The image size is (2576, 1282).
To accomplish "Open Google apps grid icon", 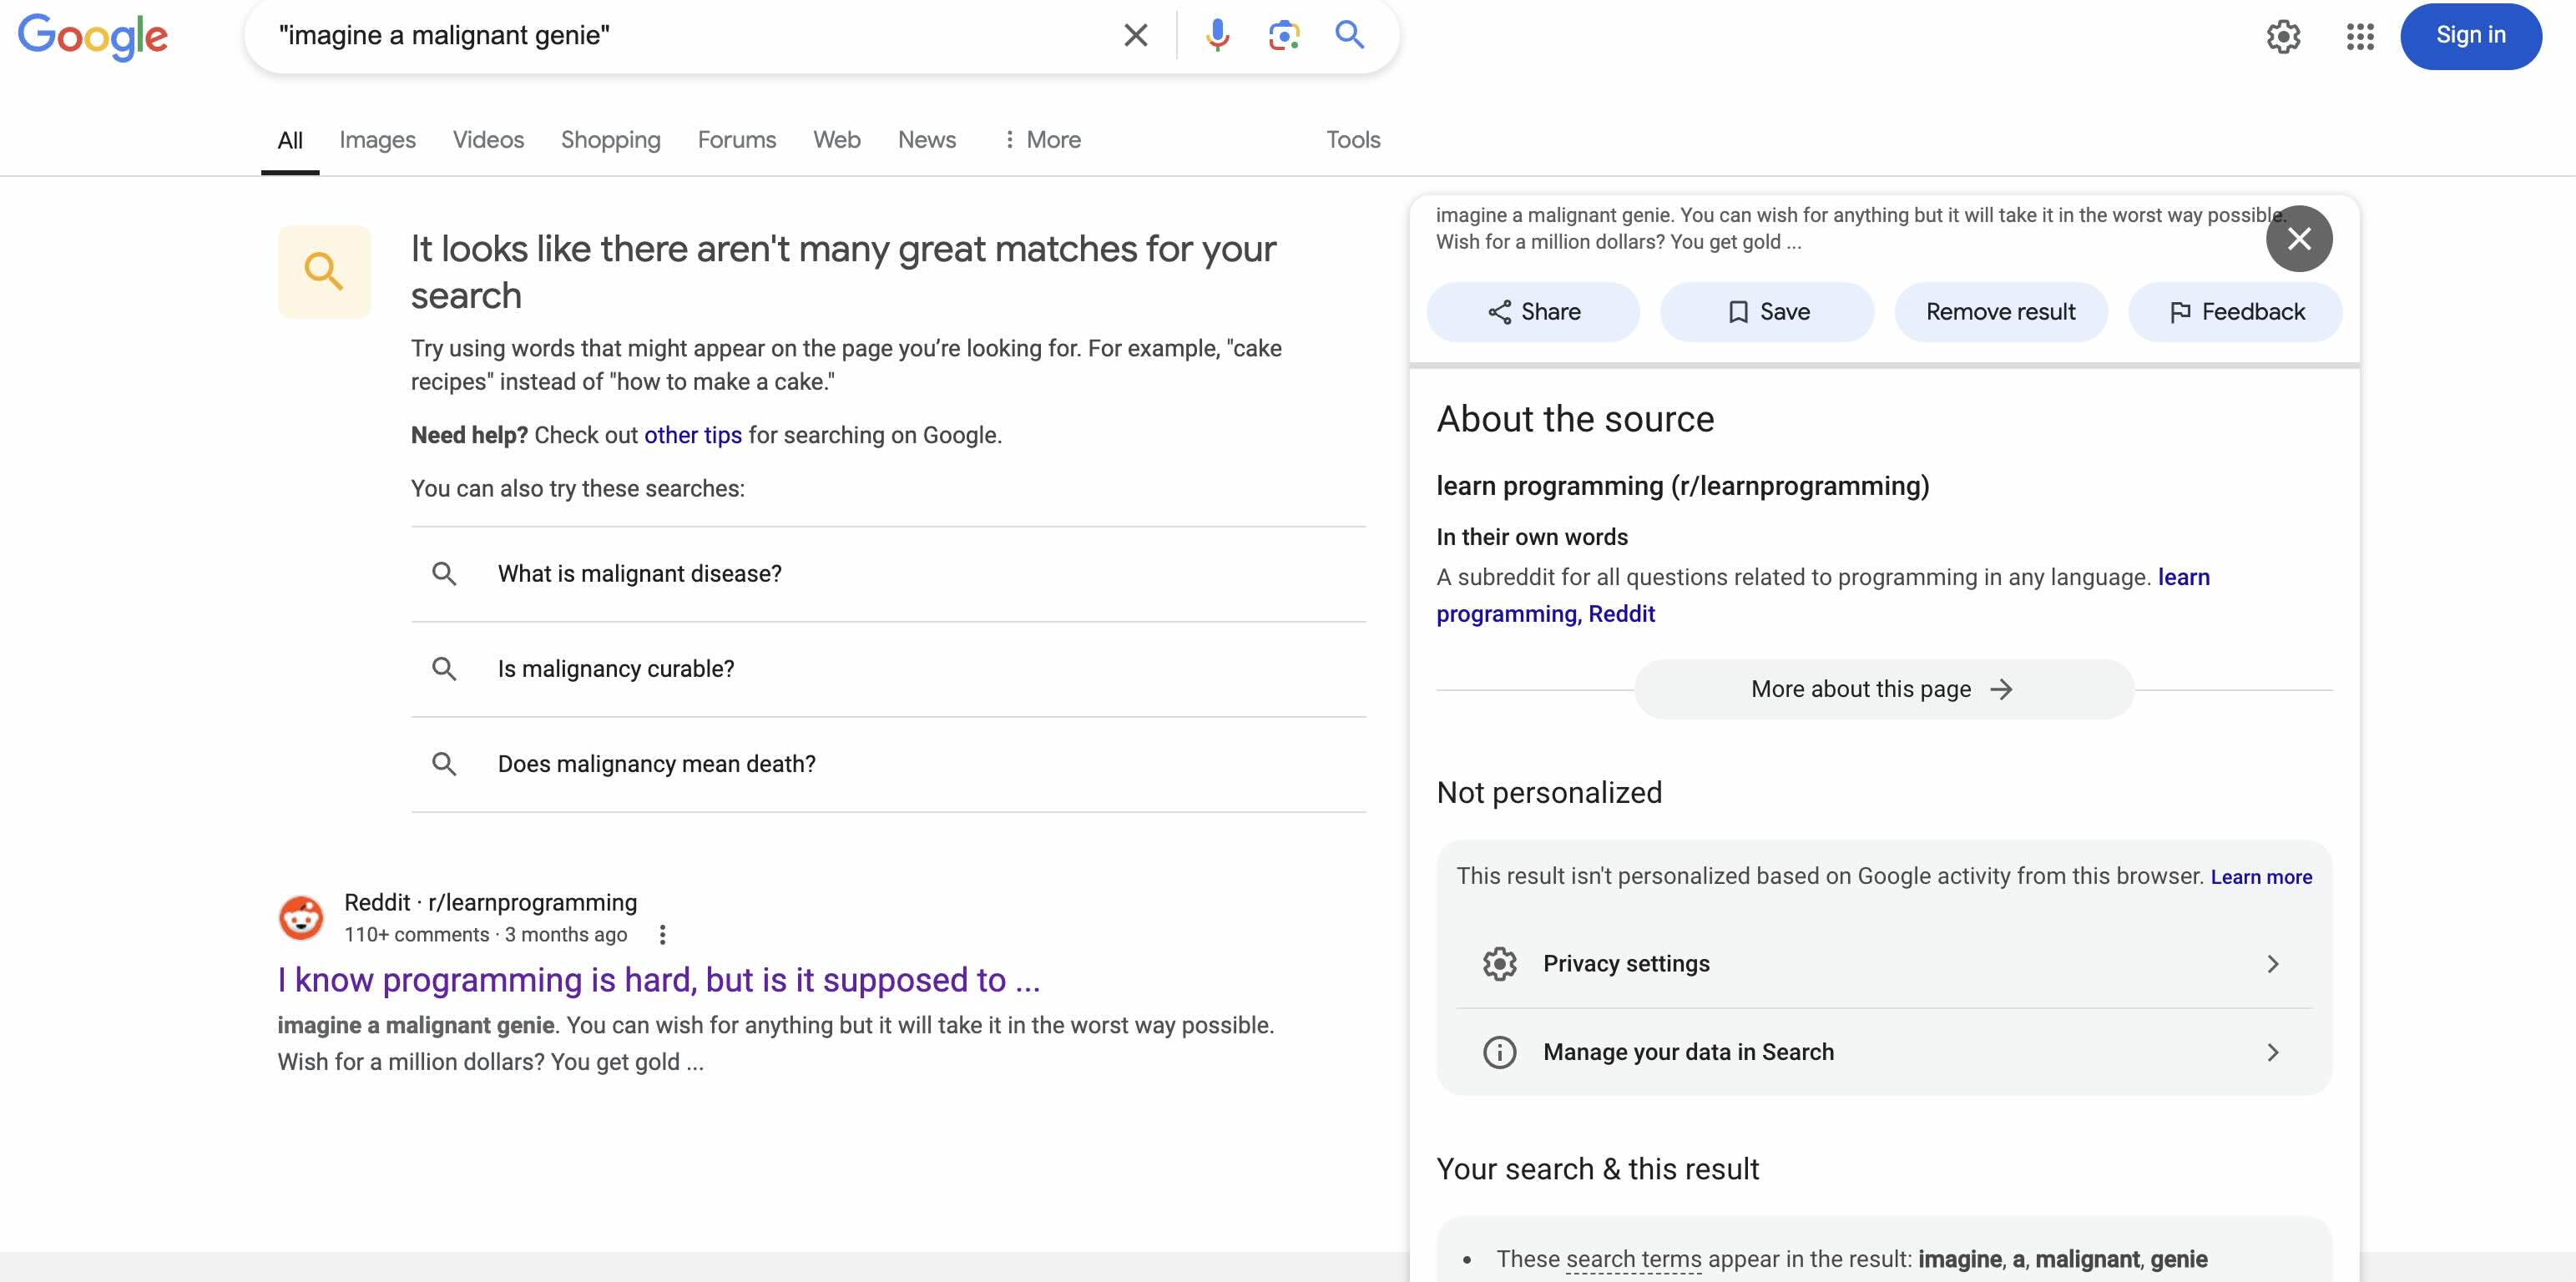I will [2360, 37].
